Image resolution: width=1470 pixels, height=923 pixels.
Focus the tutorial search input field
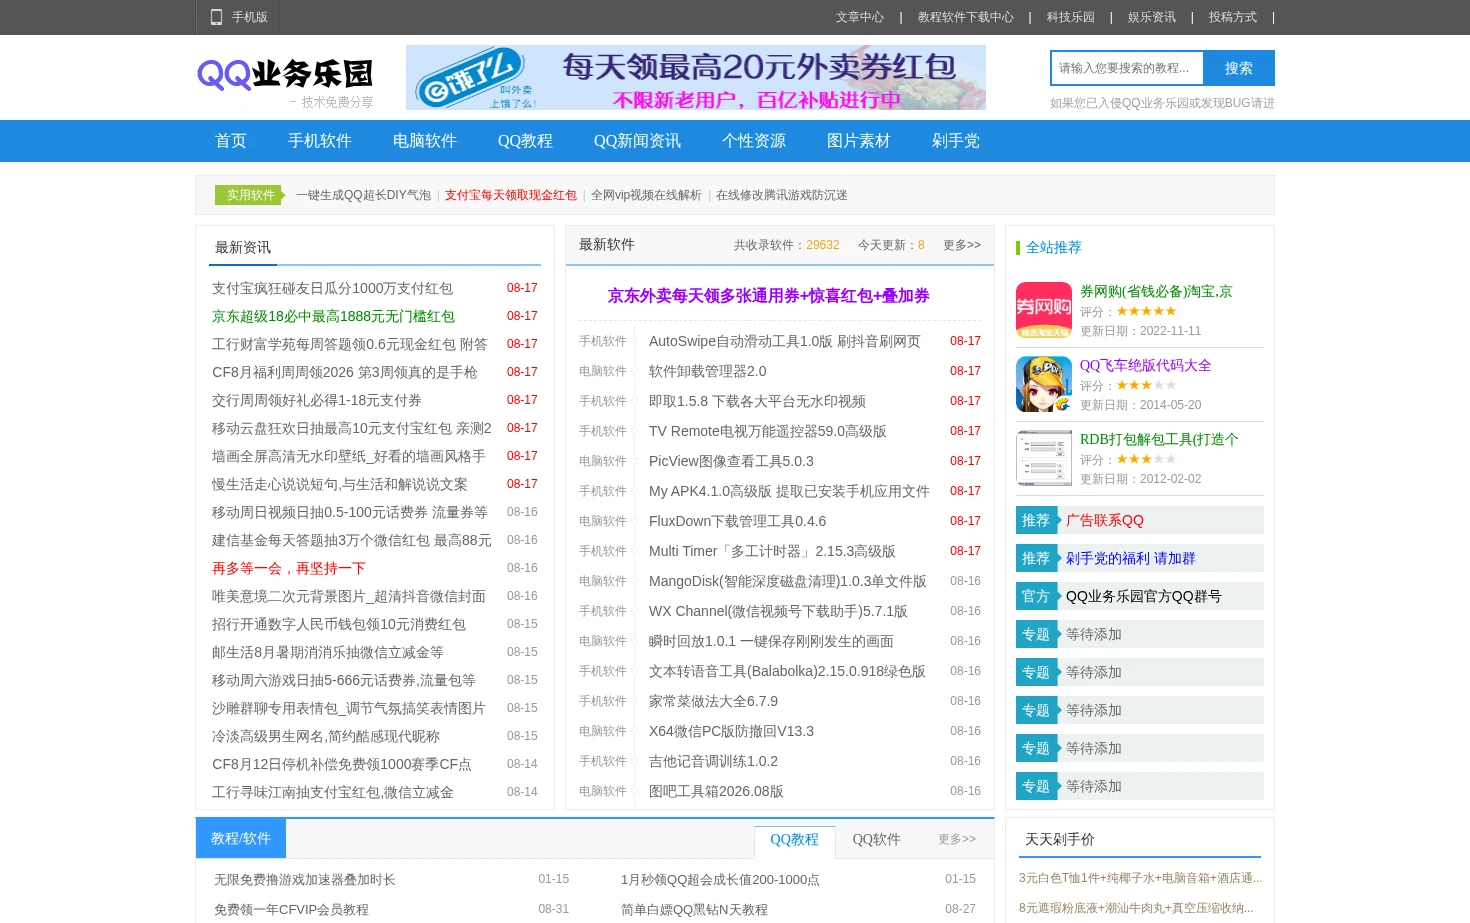(x=1127, y=68)
